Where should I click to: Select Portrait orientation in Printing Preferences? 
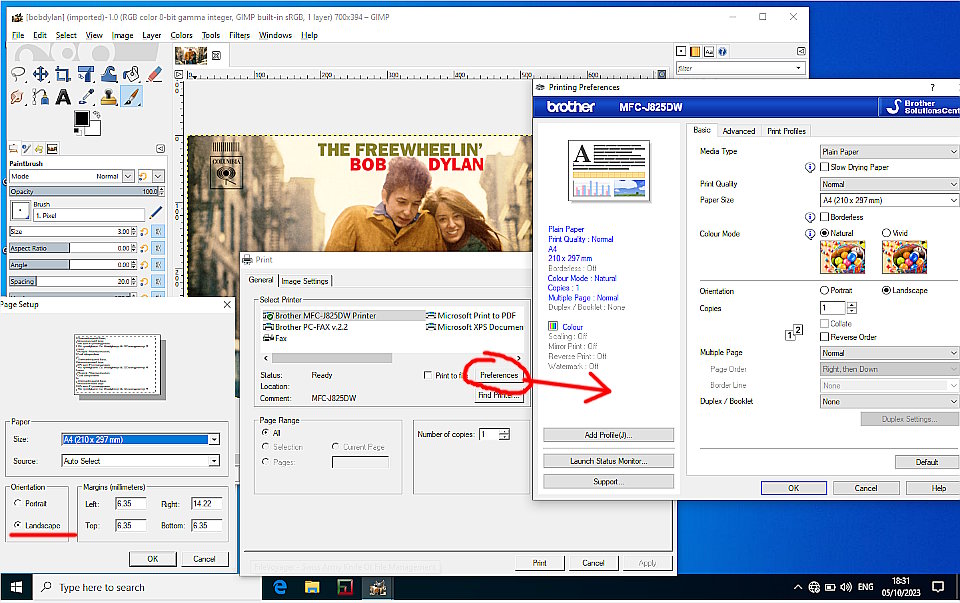(x=824, y=291)
